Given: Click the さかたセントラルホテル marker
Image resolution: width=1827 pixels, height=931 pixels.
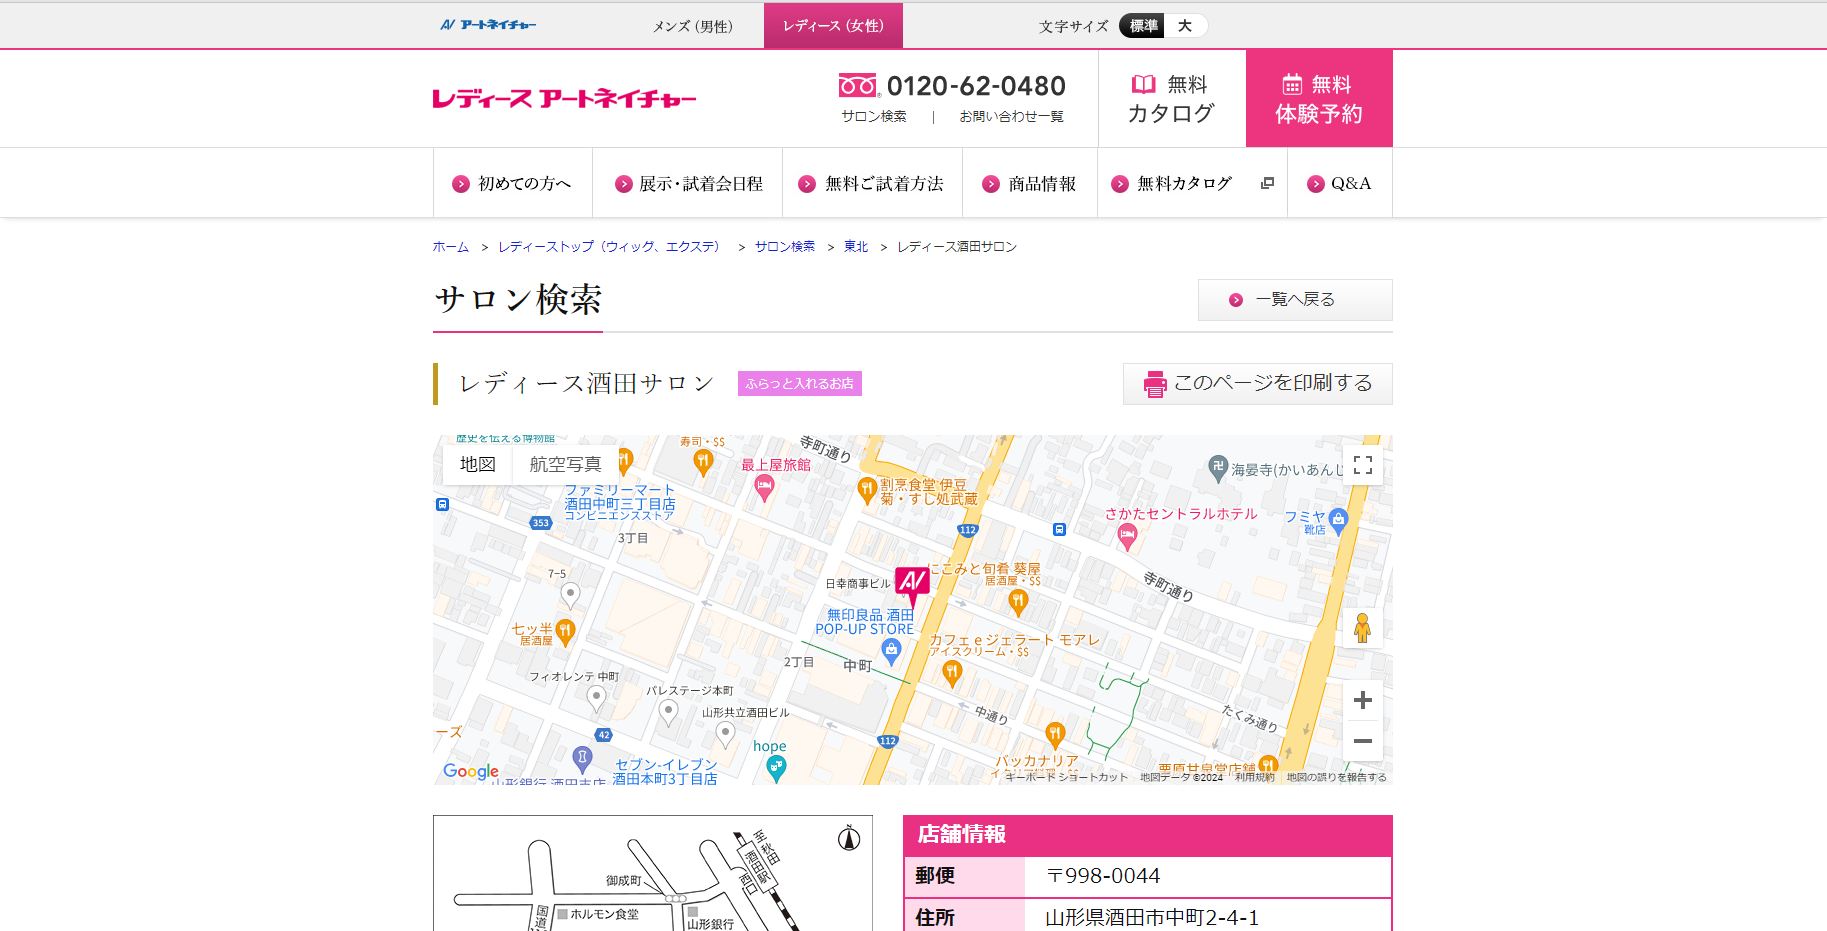Looking at the screenshot, I should (x=1127, y=538).
